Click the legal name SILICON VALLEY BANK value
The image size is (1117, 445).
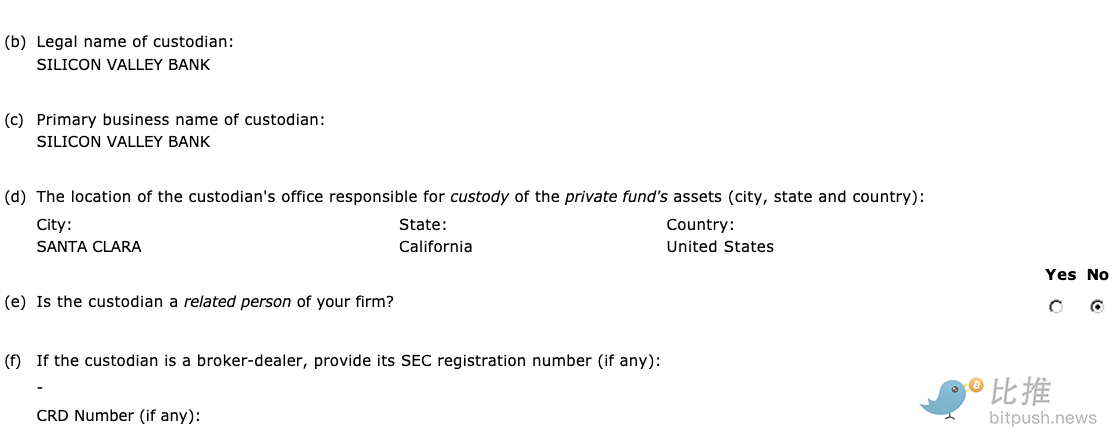pyautogui.click(x=123, y=65)
